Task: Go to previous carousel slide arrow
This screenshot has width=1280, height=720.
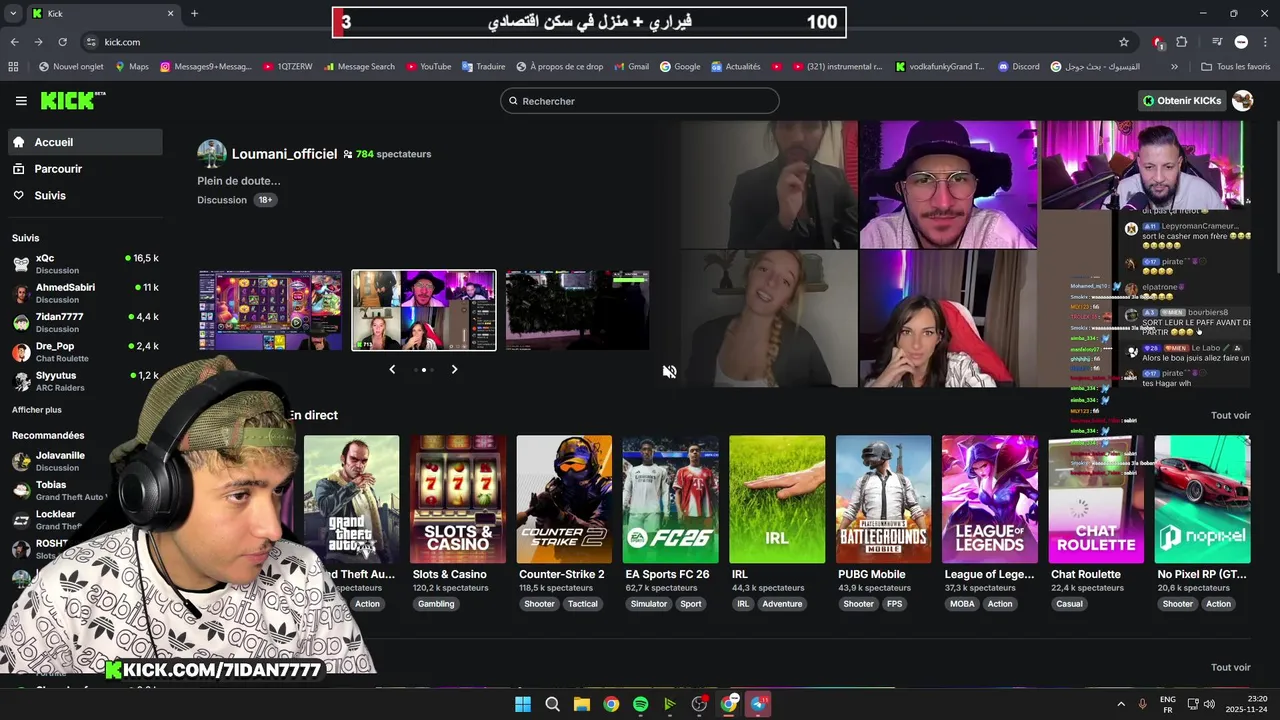Action: pyautogui.click(x=392, y=369)
